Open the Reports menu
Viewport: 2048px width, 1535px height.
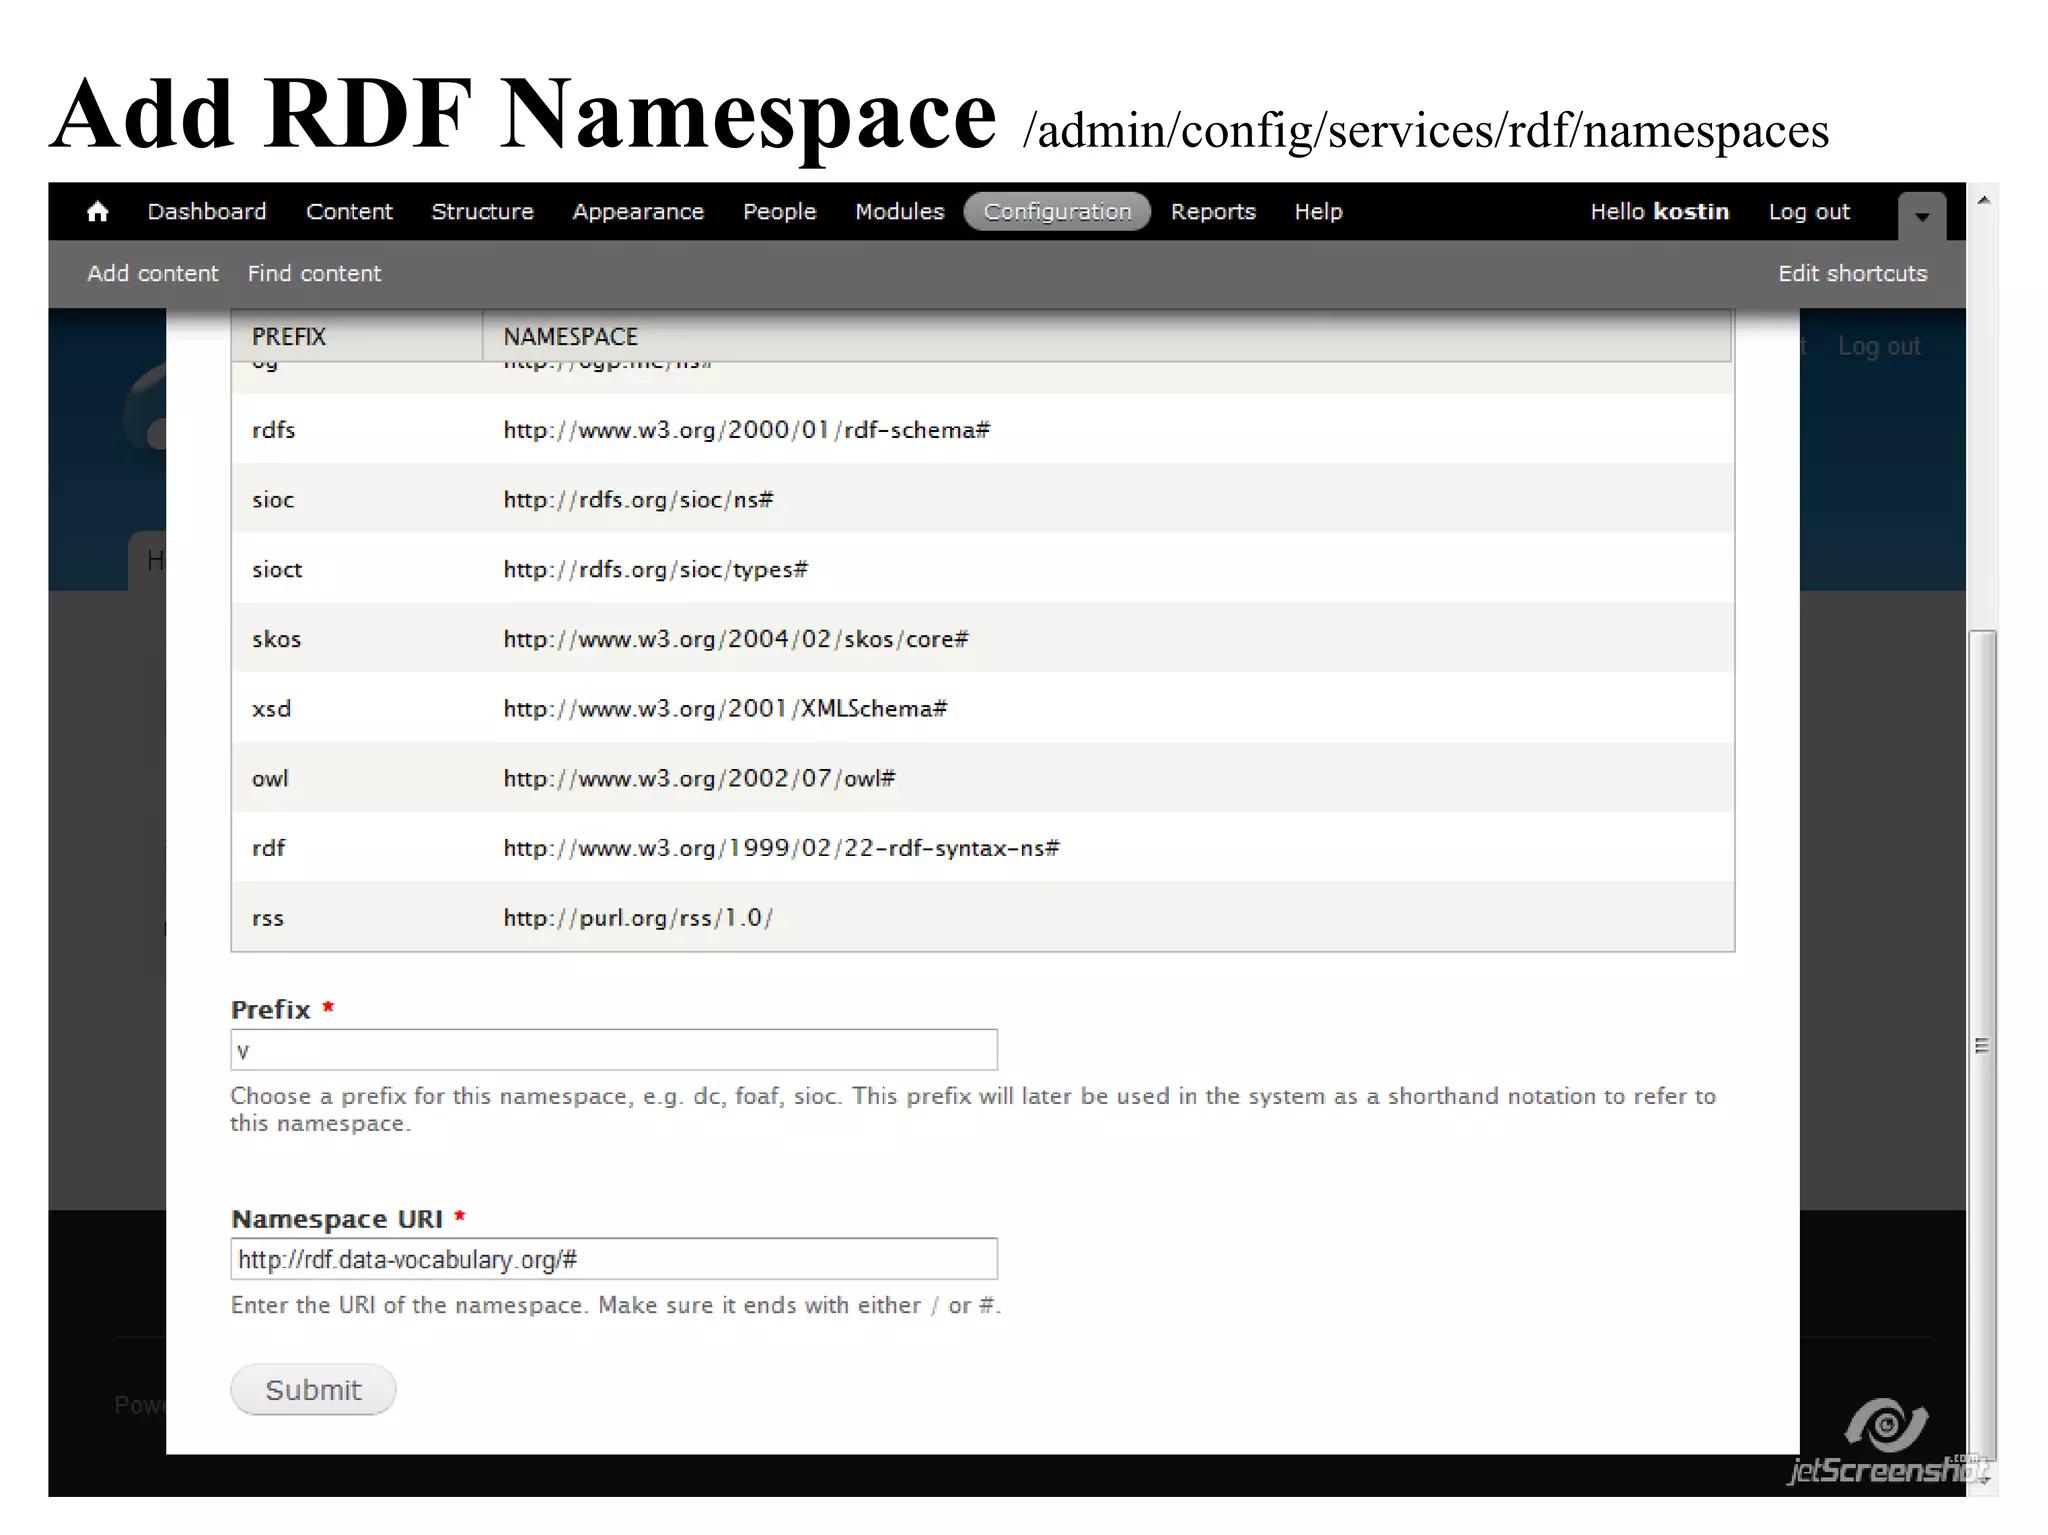click(1213, 212)
